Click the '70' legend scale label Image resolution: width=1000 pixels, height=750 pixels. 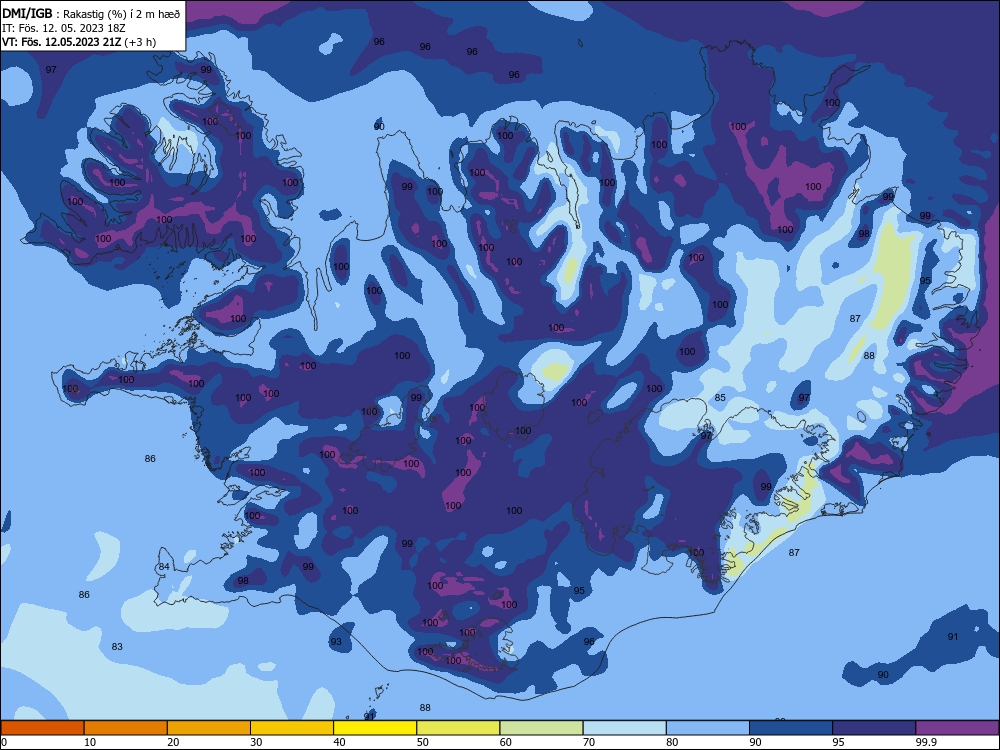[x=589, y=742]
